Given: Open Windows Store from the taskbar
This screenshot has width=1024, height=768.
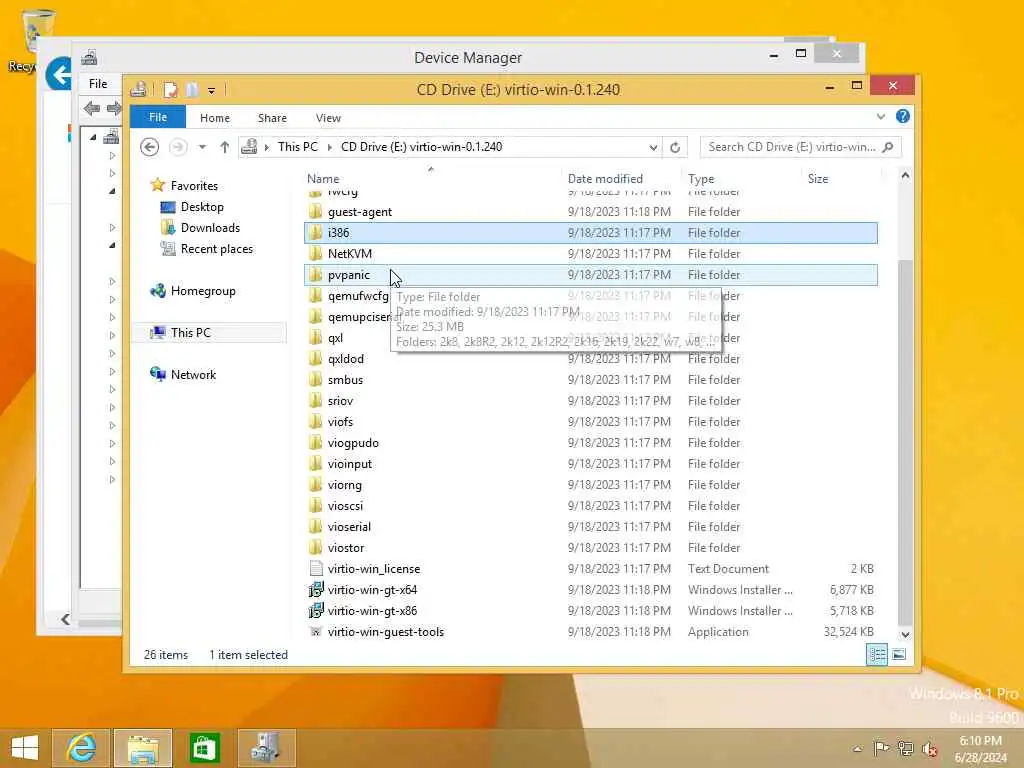Looking at the screenshot, I should click(x=204, y=748).
